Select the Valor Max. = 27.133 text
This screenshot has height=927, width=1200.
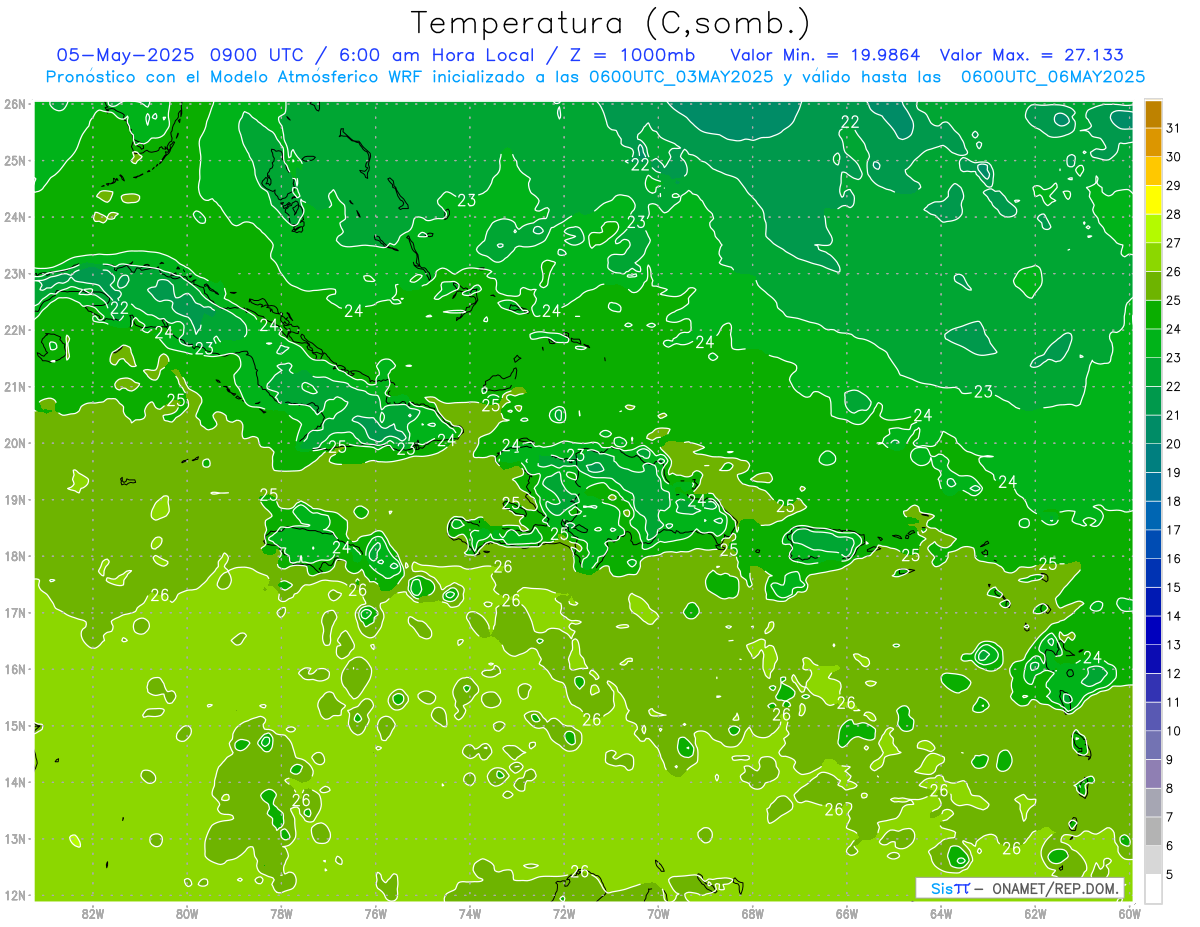click(x=1031, y=55)
